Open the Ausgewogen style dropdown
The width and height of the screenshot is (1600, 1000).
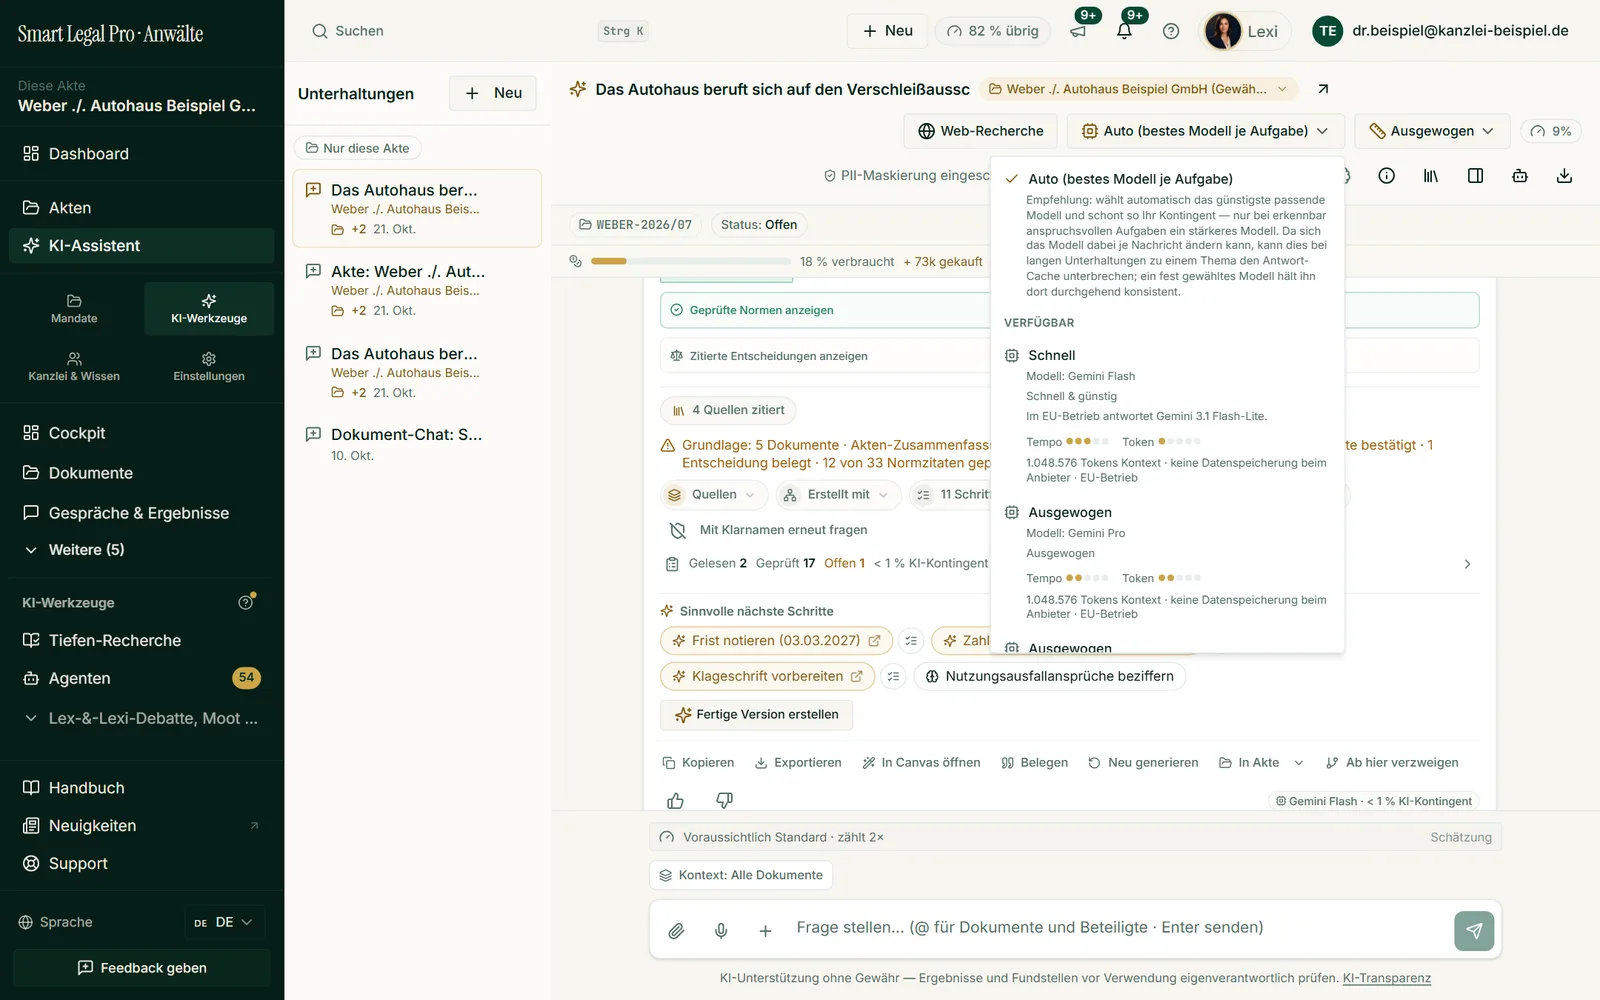pyautogui.click(x=1432, y=131)
